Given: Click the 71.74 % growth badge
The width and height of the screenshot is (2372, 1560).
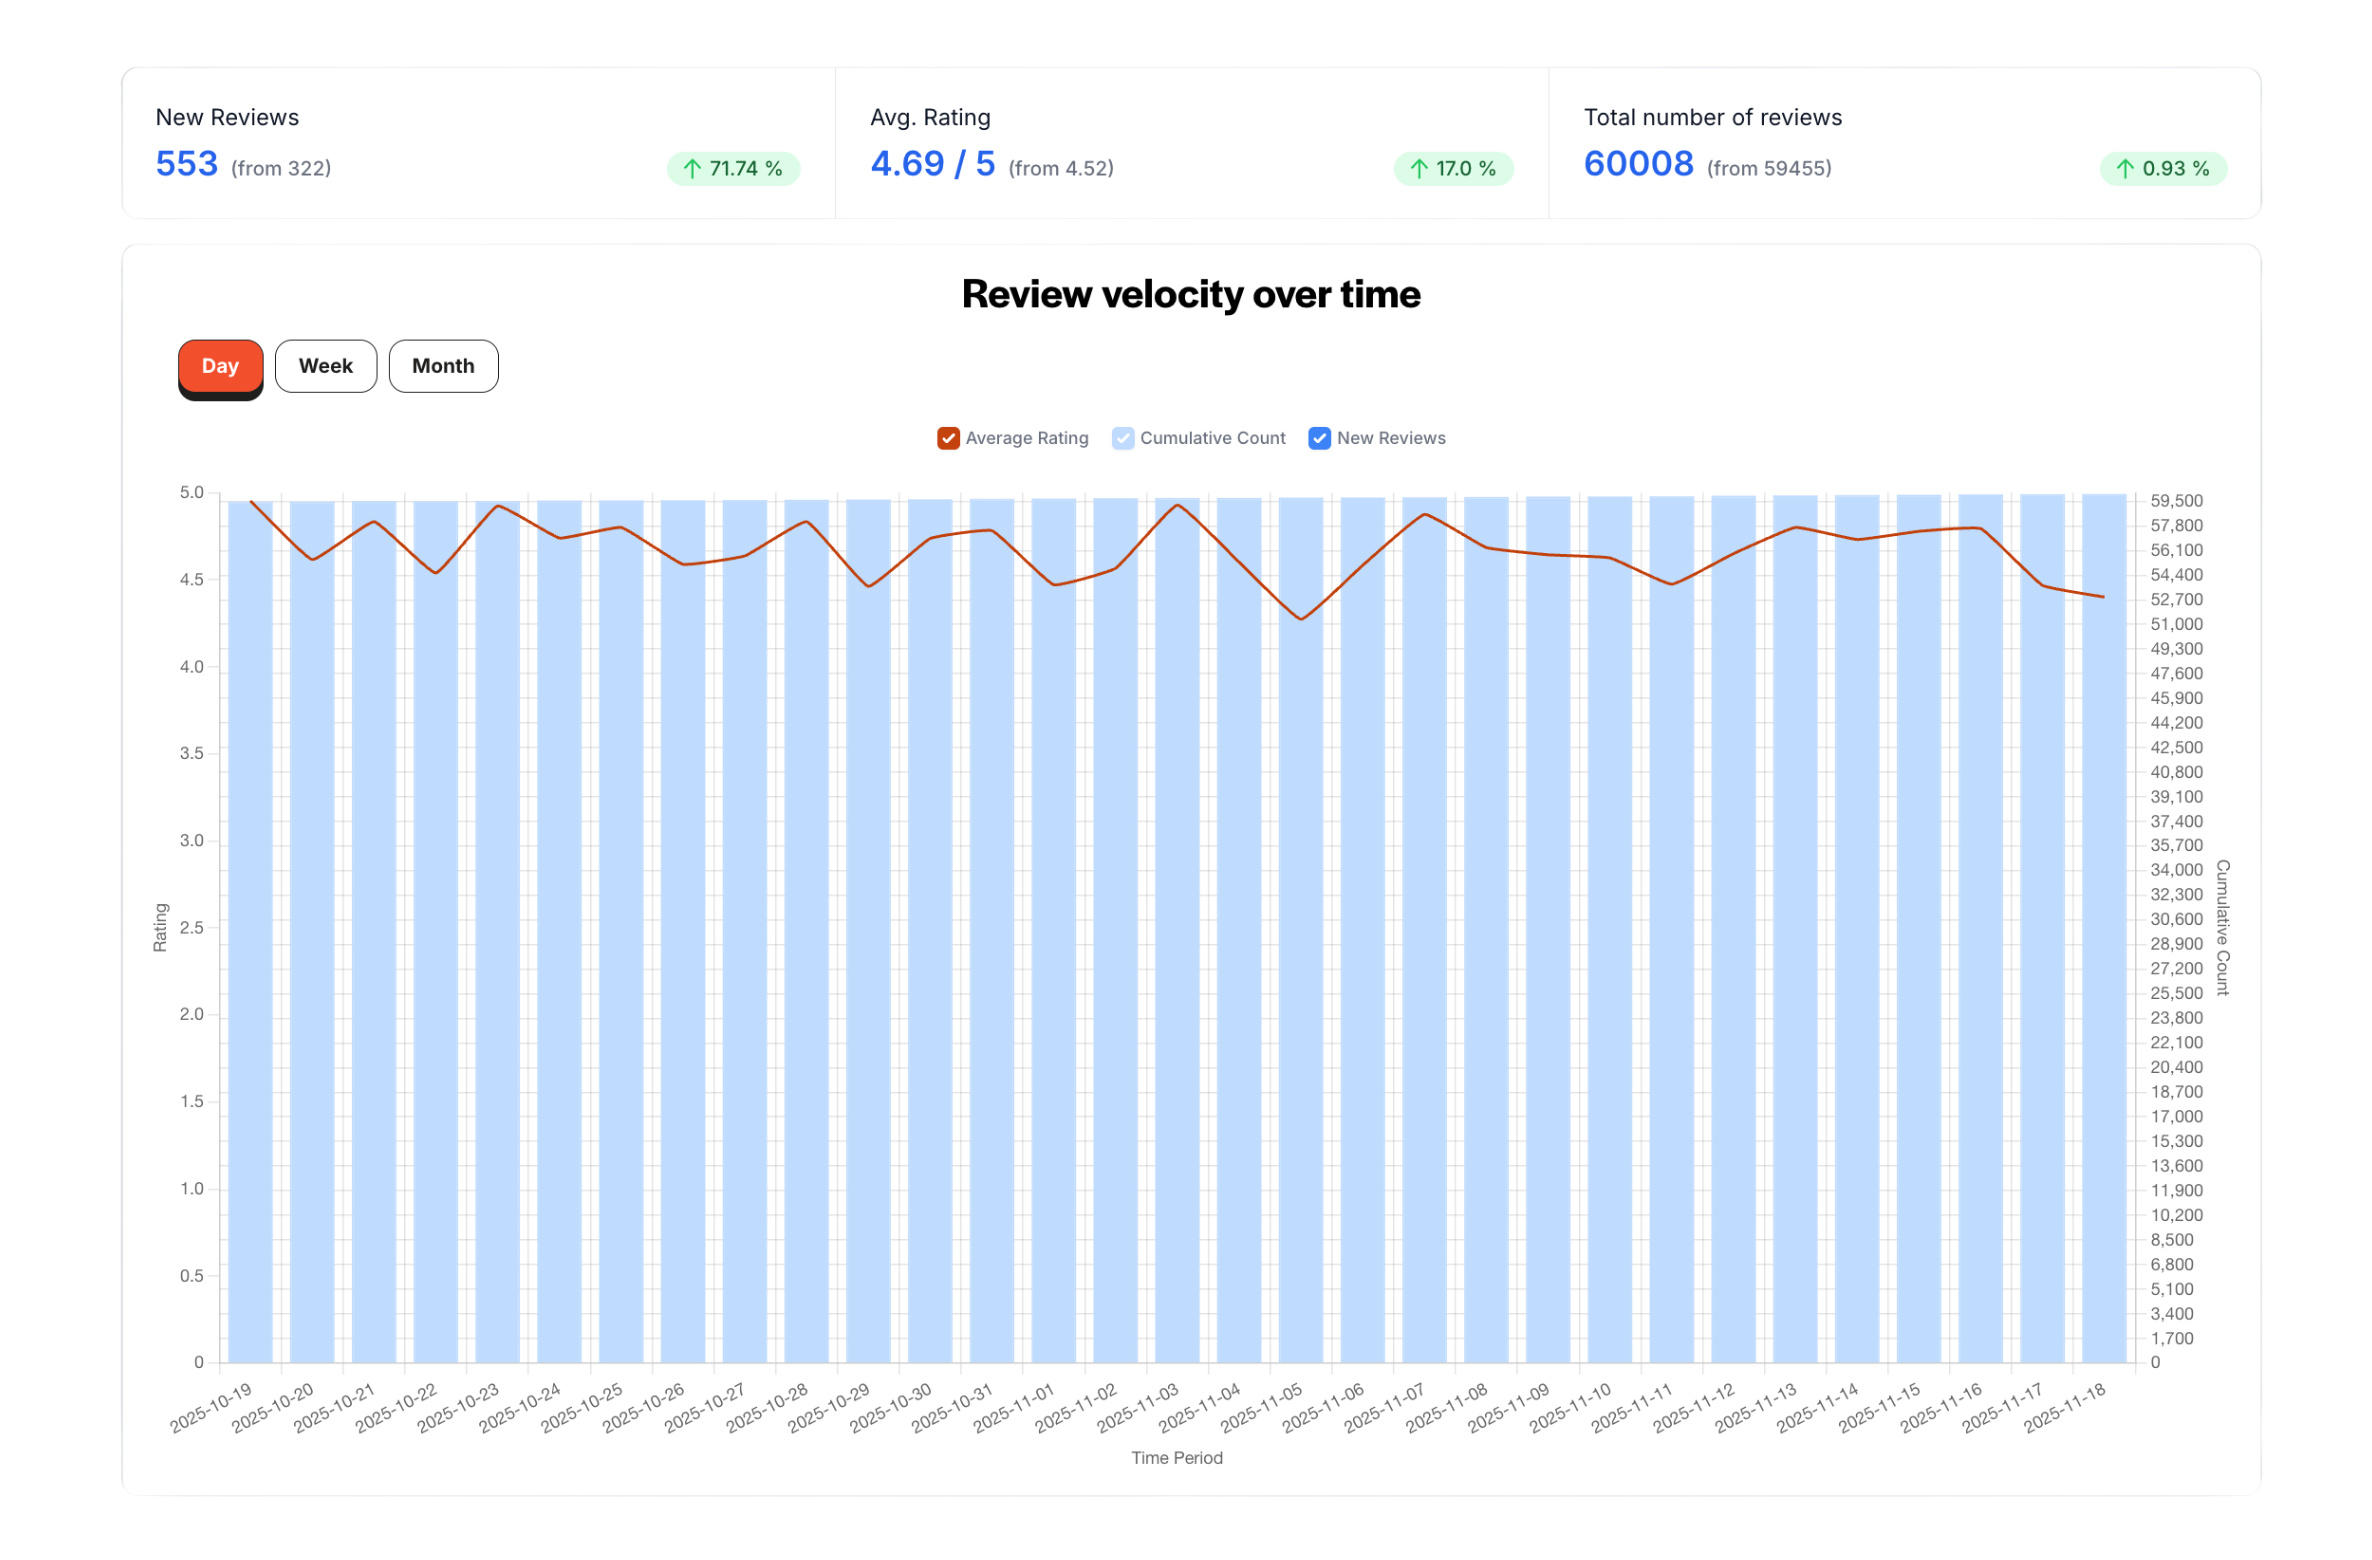Looking at the screenshot, I should pyautogui.click(x=733, y=169).
